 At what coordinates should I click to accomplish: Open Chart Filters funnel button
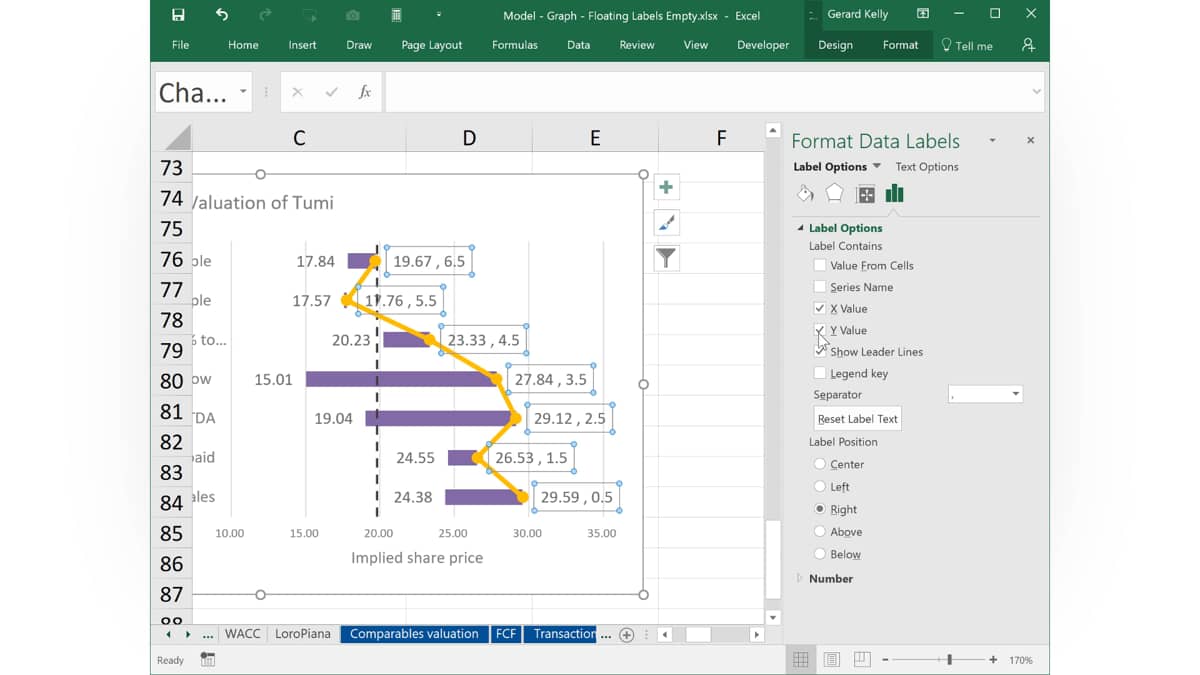[x=666, y=258]
